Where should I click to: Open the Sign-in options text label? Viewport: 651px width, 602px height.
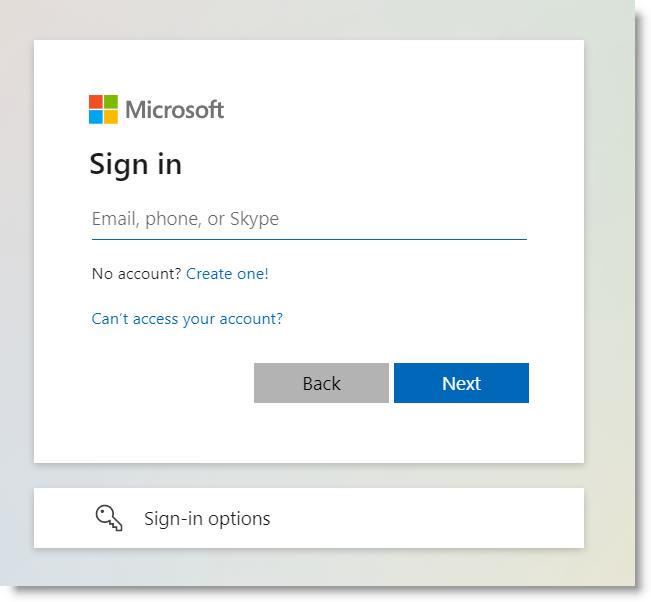point(207,519)
